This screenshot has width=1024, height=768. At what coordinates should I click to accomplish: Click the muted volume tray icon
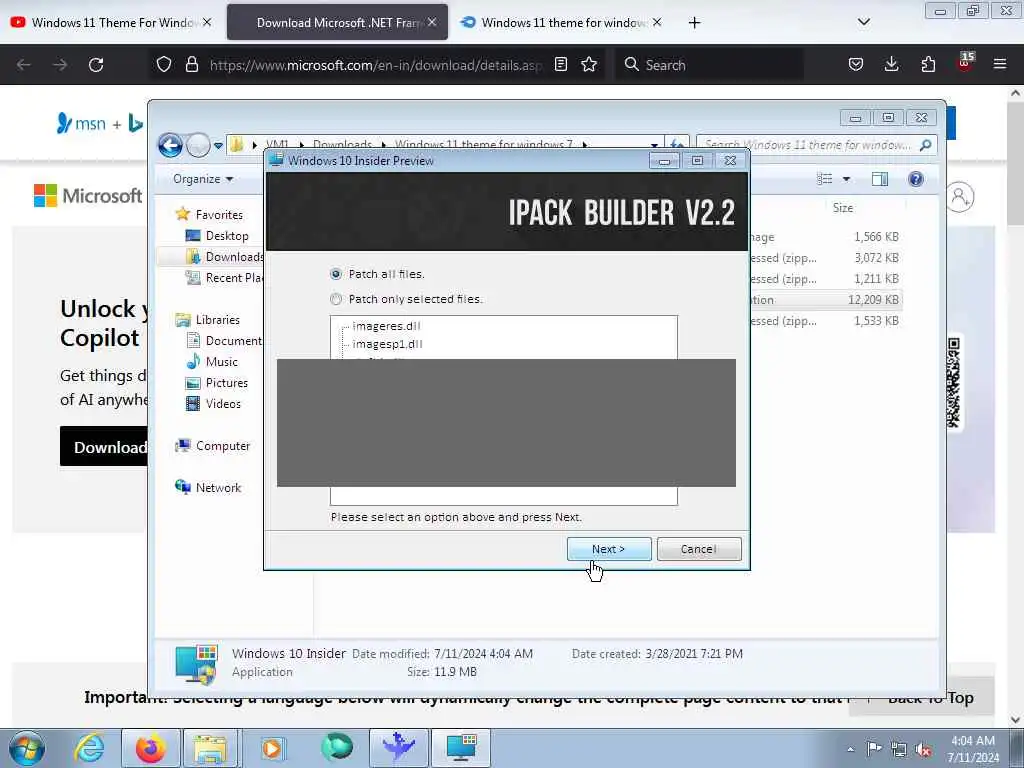923,749
